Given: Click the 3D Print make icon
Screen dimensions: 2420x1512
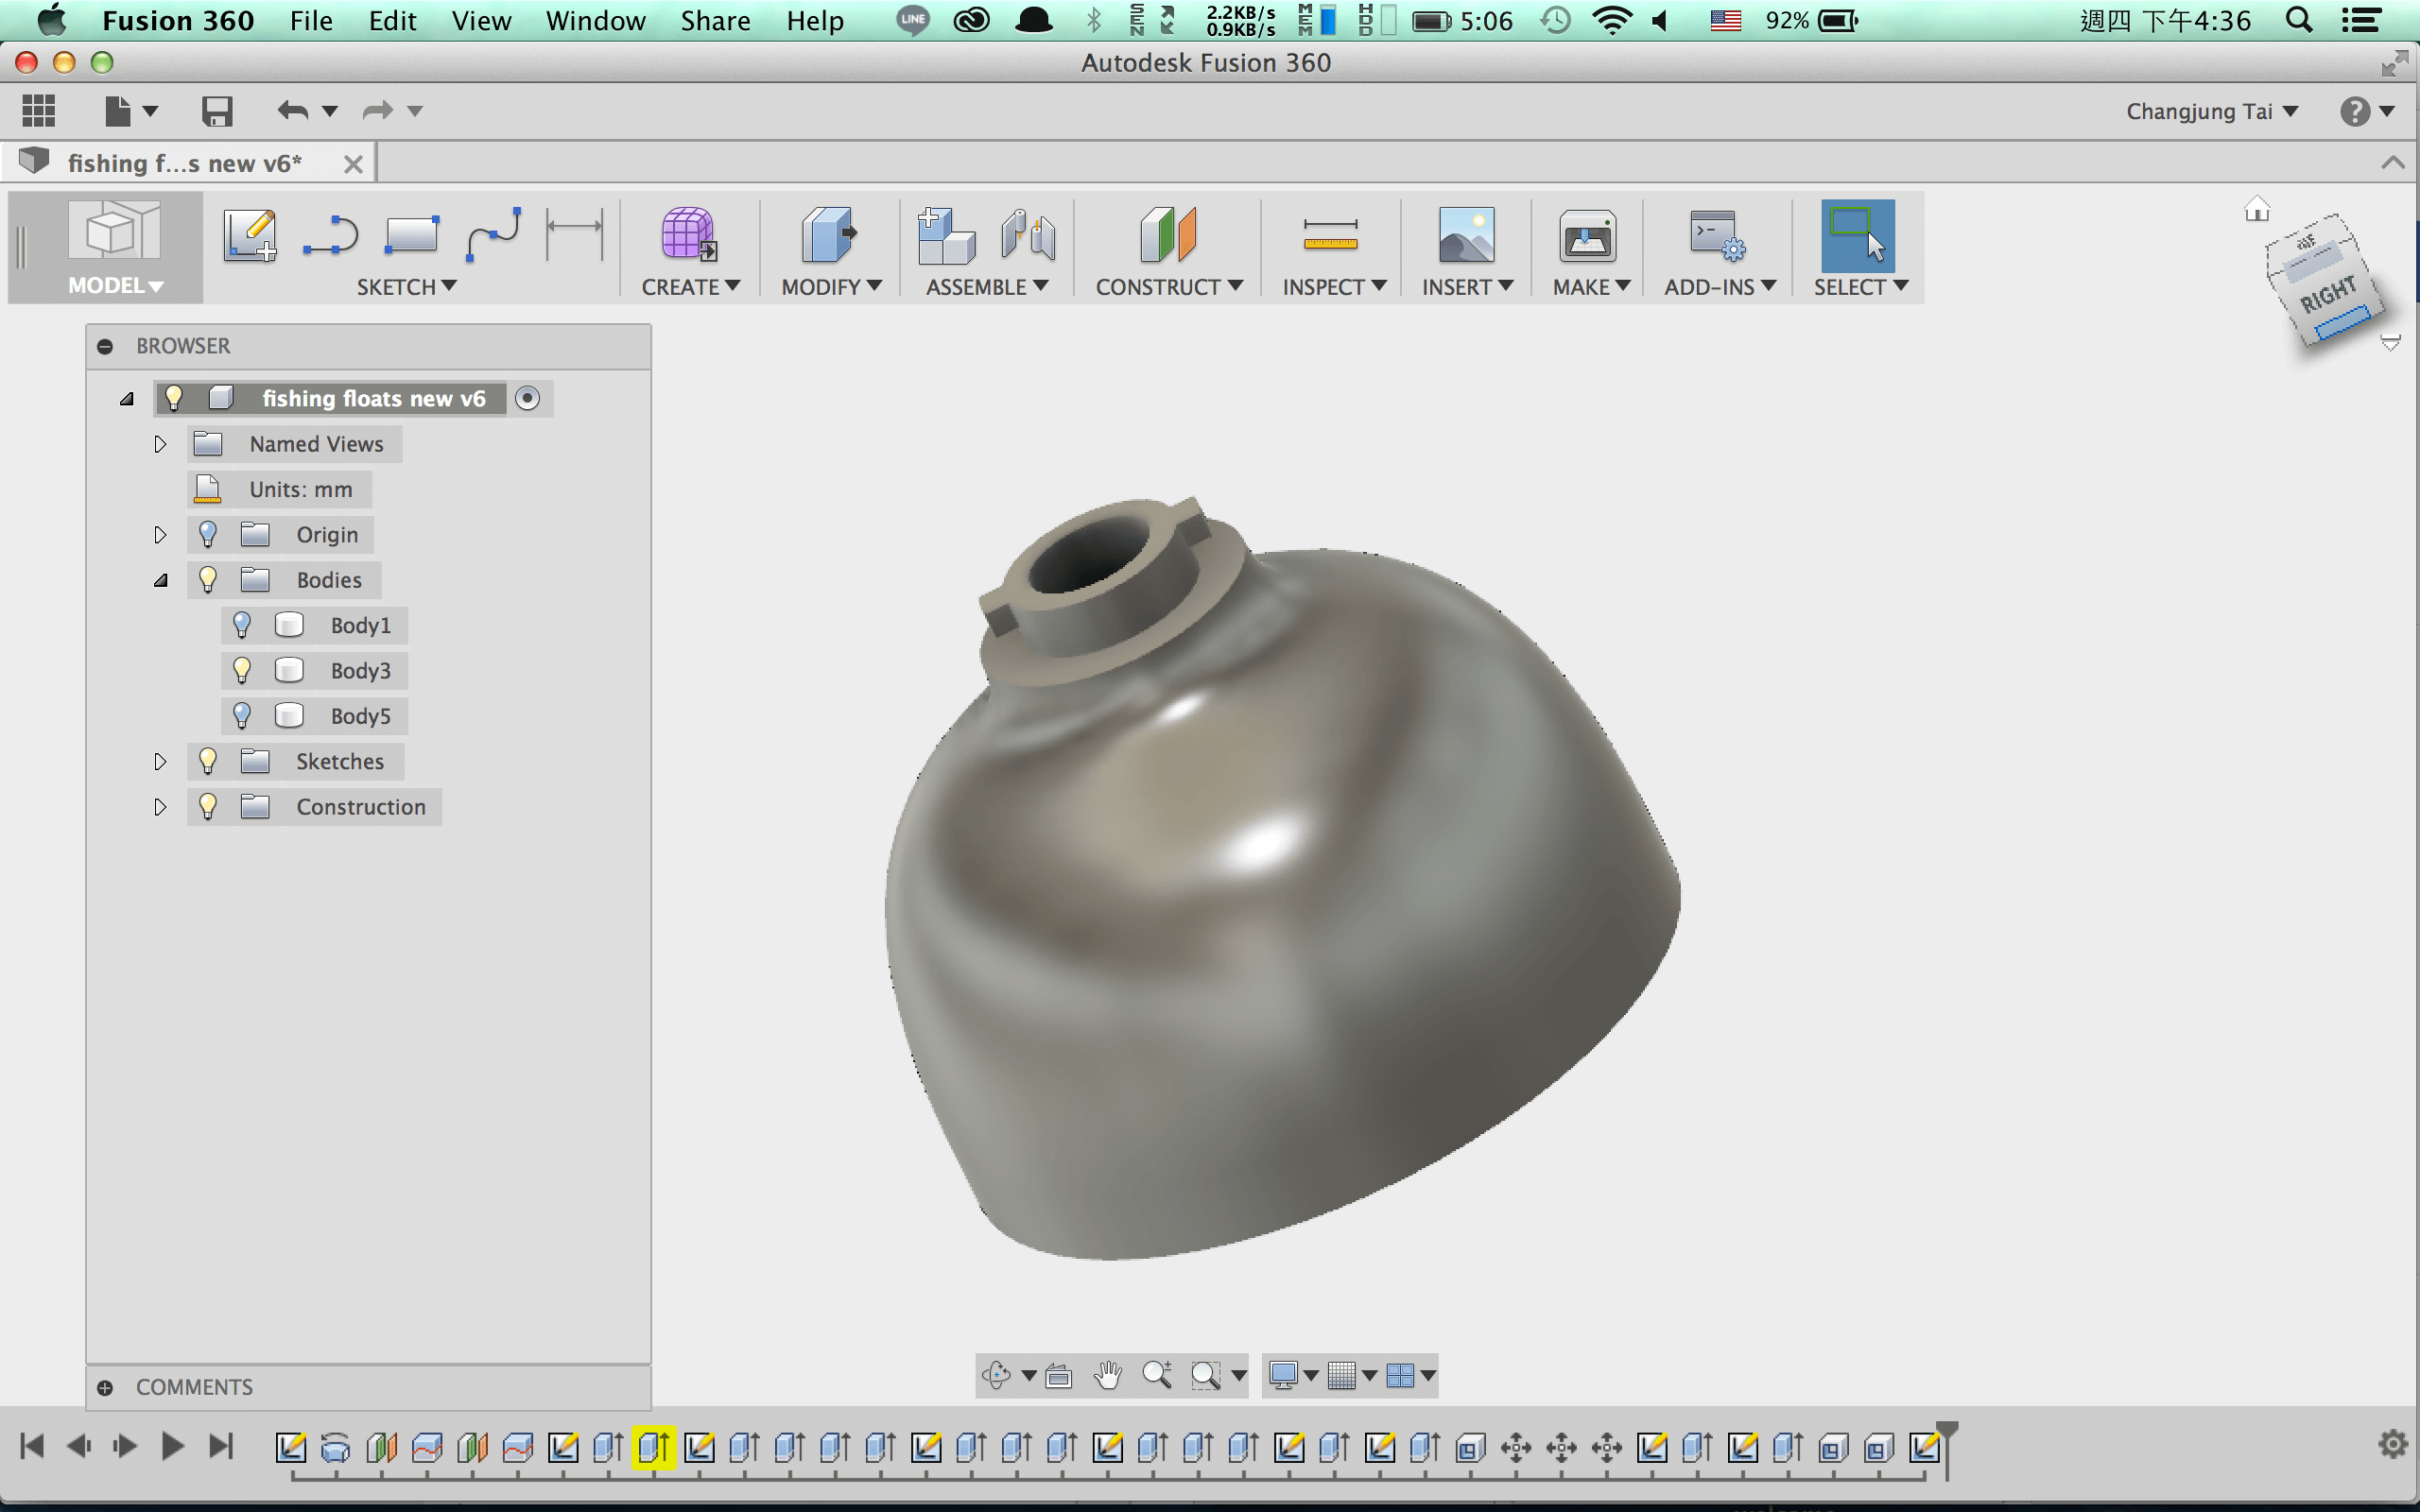Looking at the screenshot, I should [1588, 237].
